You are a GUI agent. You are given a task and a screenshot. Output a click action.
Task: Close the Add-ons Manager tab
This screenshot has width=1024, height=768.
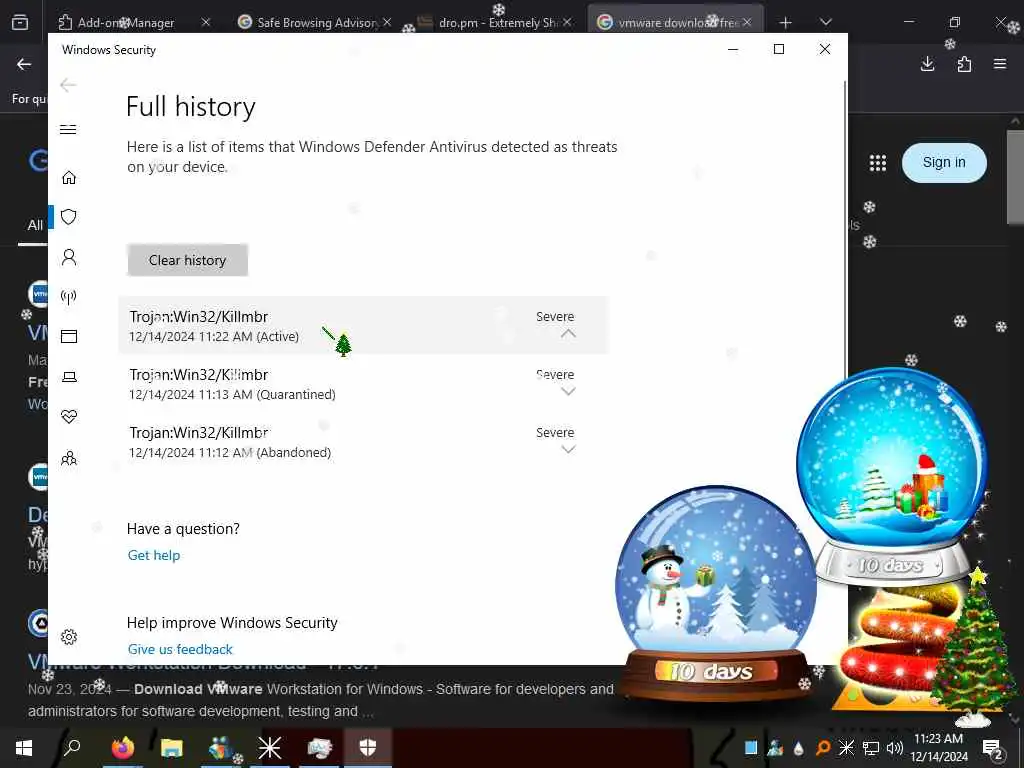pos(206,22)
